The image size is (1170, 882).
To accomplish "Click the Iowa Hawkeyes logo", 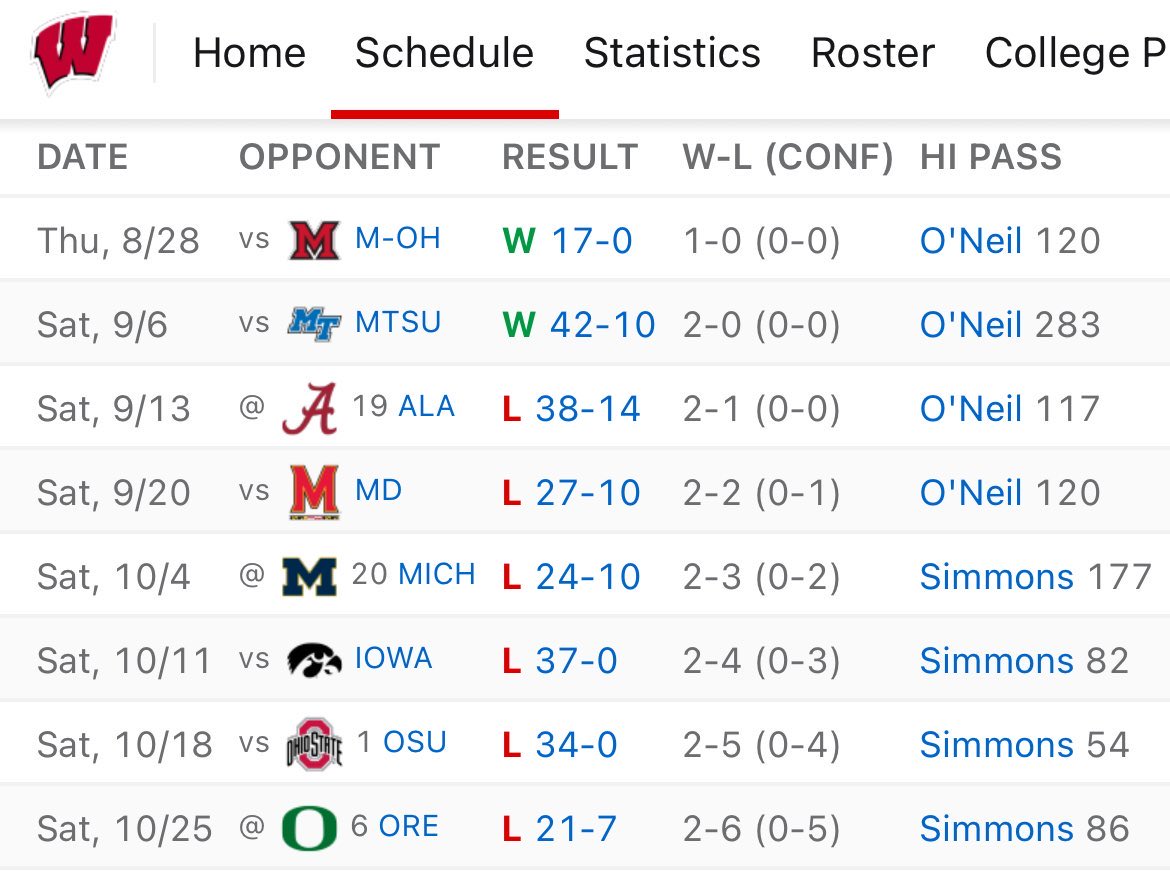I will 314,661.
